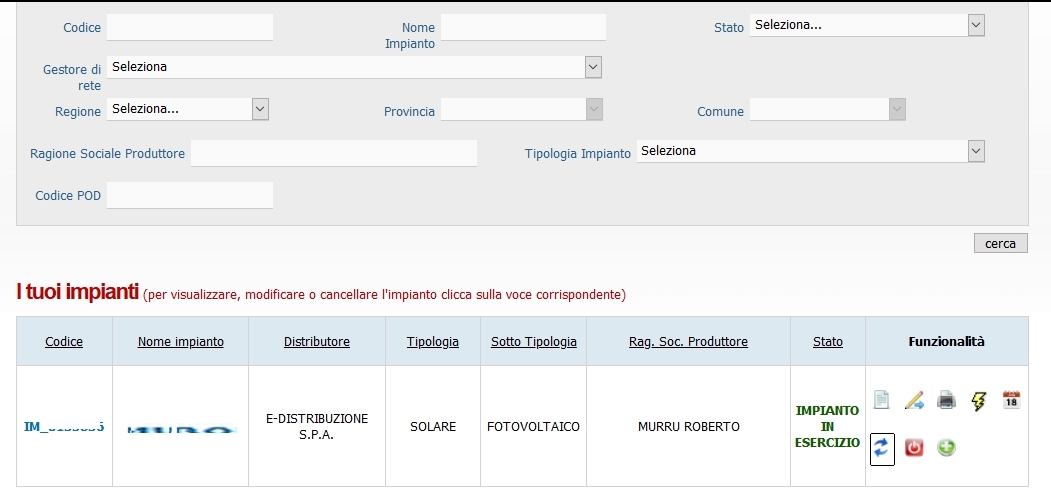Click the pencil edit icon
Viewport: 1051px width, 495px height.
[x=914, y=401]
